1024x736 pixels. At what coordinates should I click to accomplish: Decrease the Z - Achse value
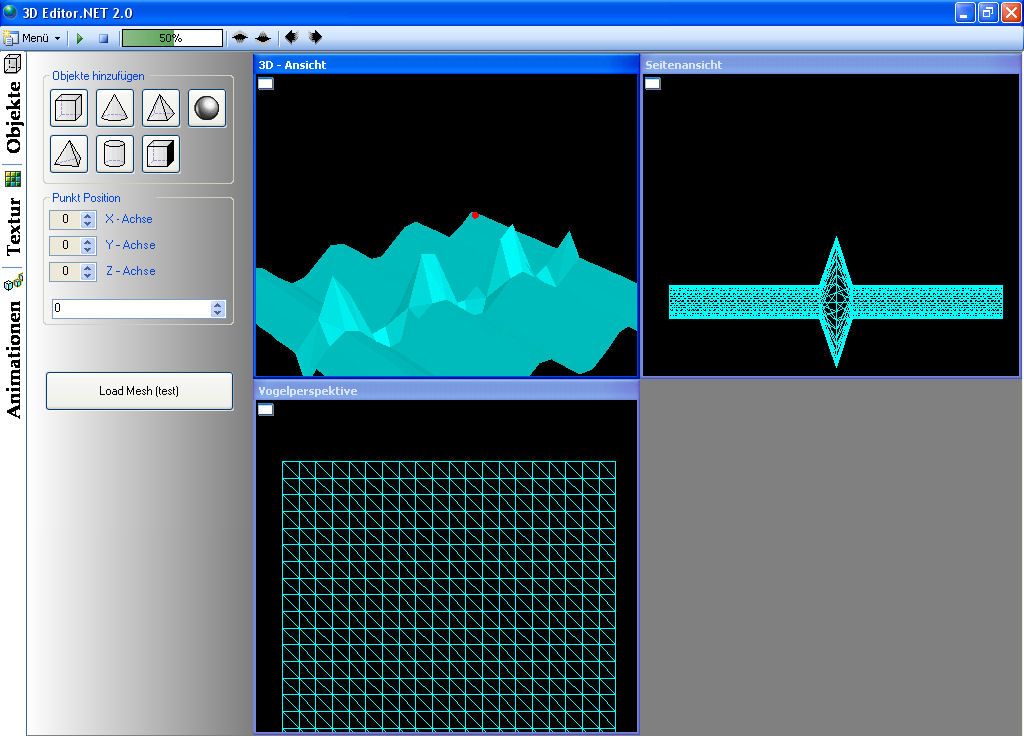coord(88,275)
